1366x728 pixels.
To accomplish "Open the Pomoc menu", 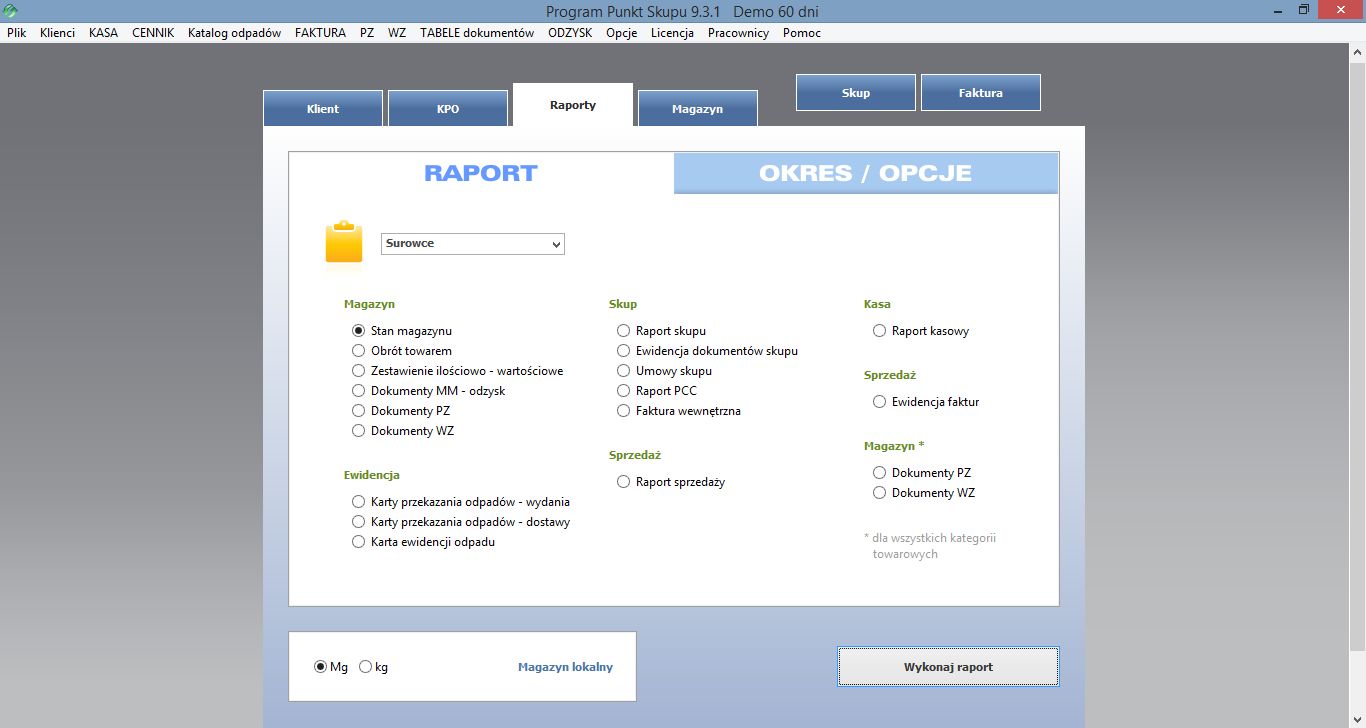I will click(802, 33).
